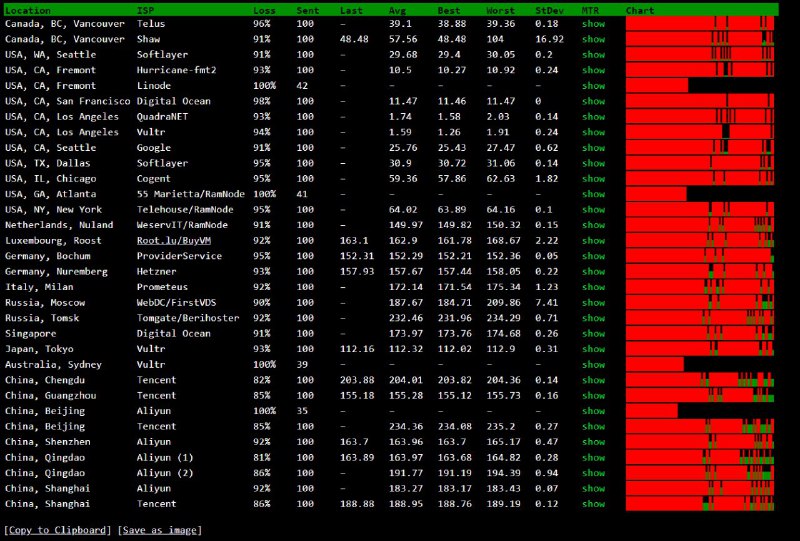The image size is (800, 541).
Task: Show MTR for San Francisco Digital Ocean
Action: (x=593, y=101)
